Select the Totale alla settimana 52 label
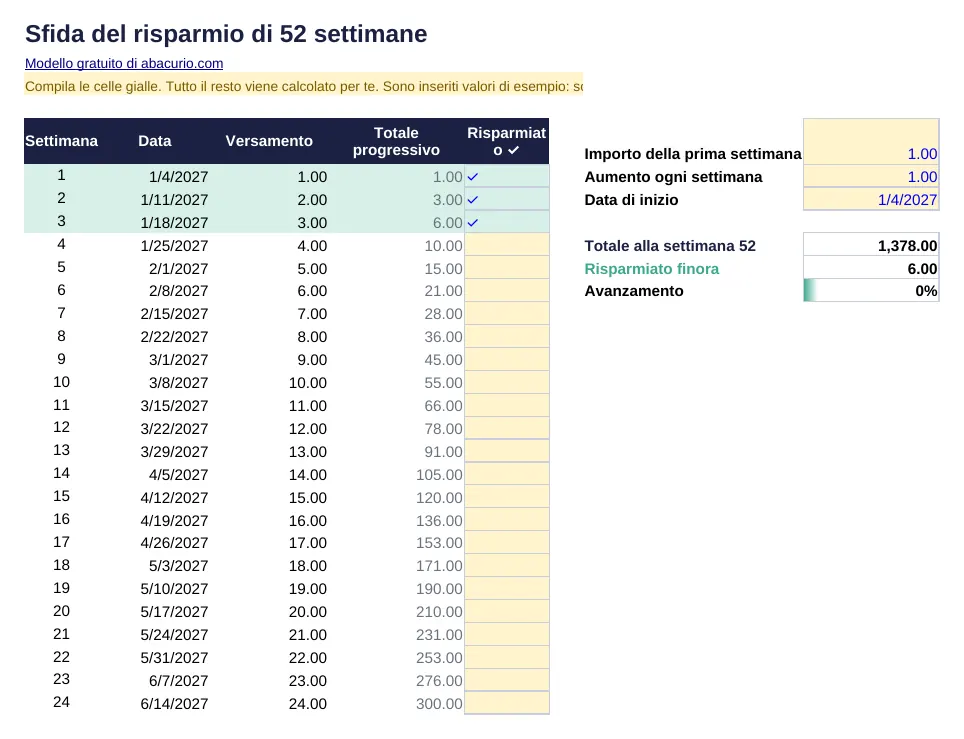The image size is (964, 739). (670, 246)
